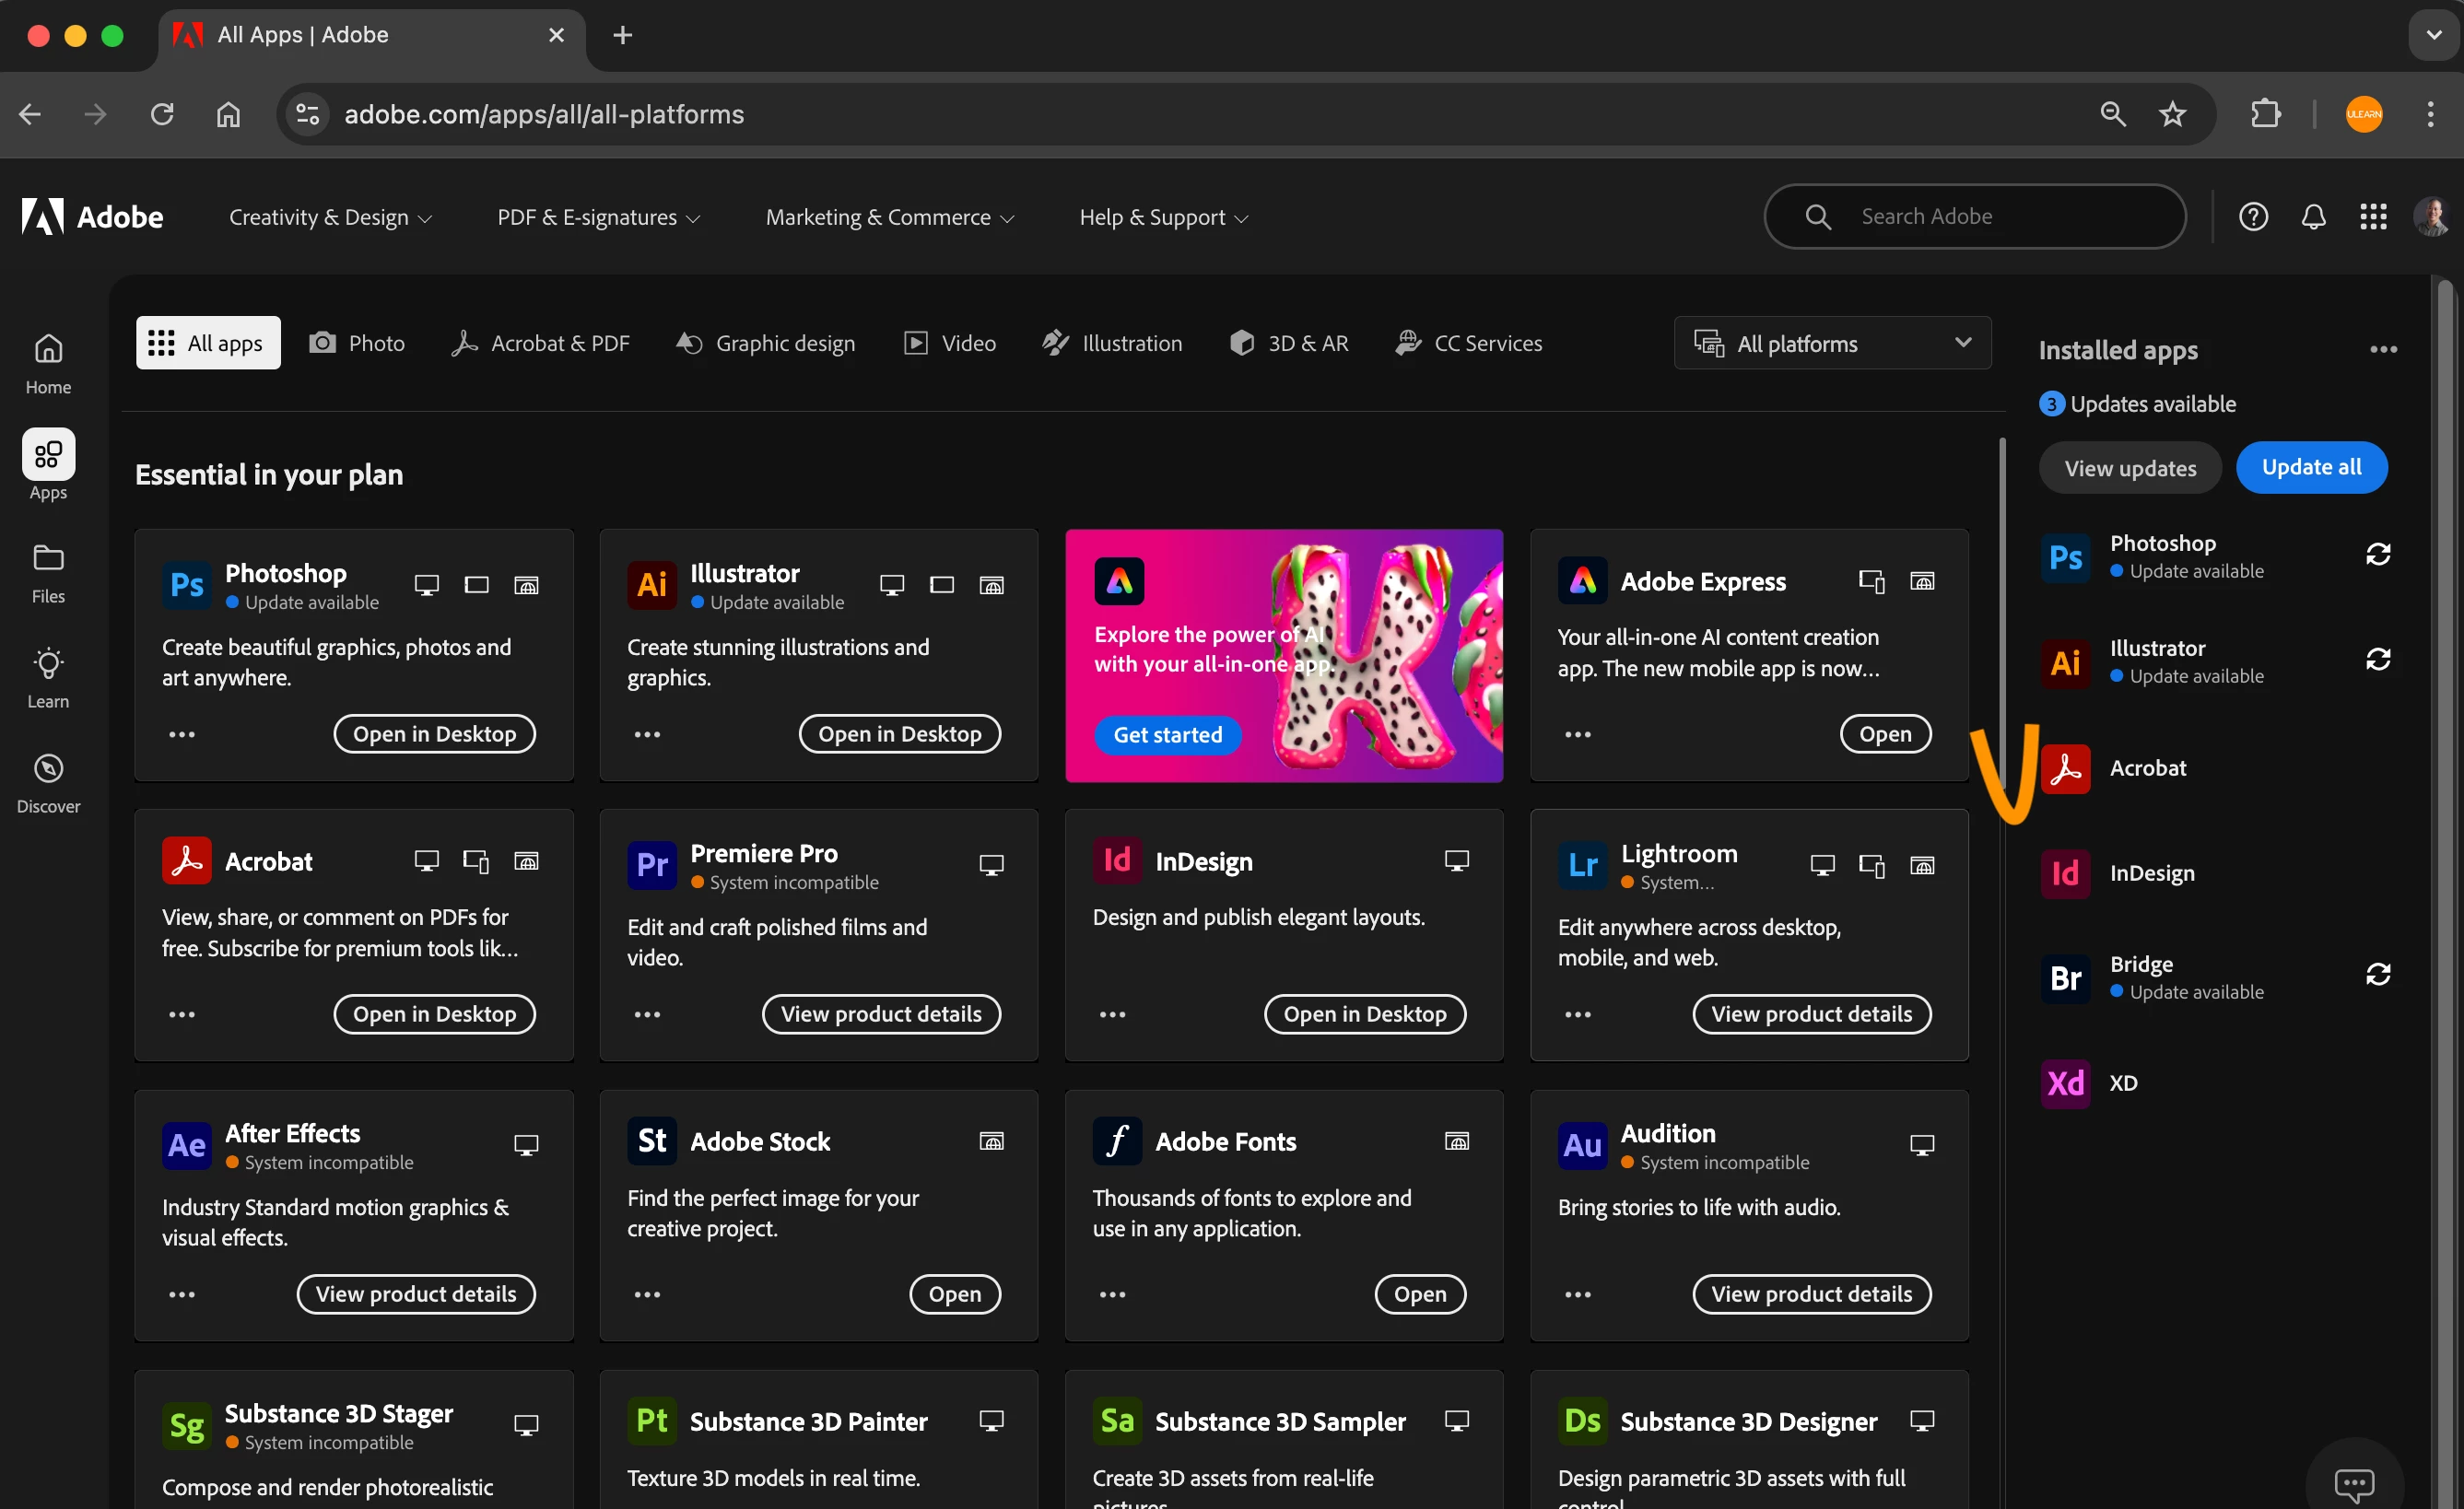This screenshot has width=2464, height=1509.
Task: Open the chat support bubble
Action: coord(2353,1483)
